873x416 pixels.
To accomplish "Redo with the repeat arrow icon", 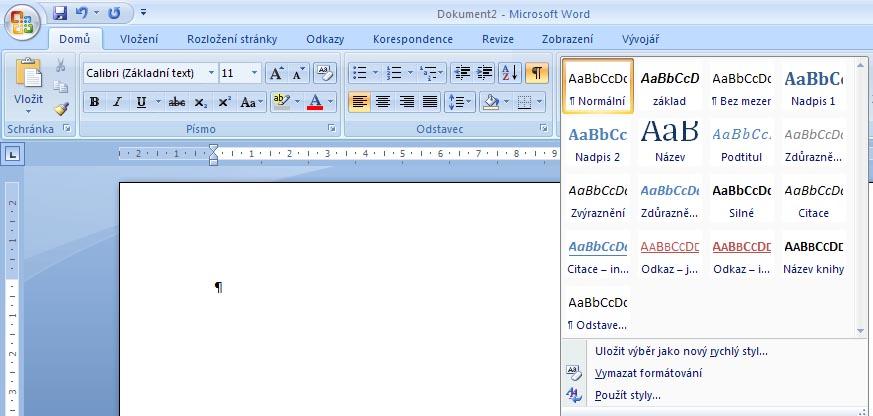I will pyautogui.click(x=114, y=13).
